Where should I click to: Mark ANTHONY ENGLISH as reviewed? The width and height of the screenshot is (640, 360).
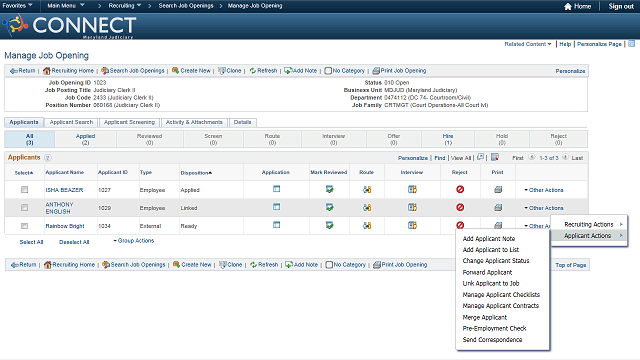329,207
